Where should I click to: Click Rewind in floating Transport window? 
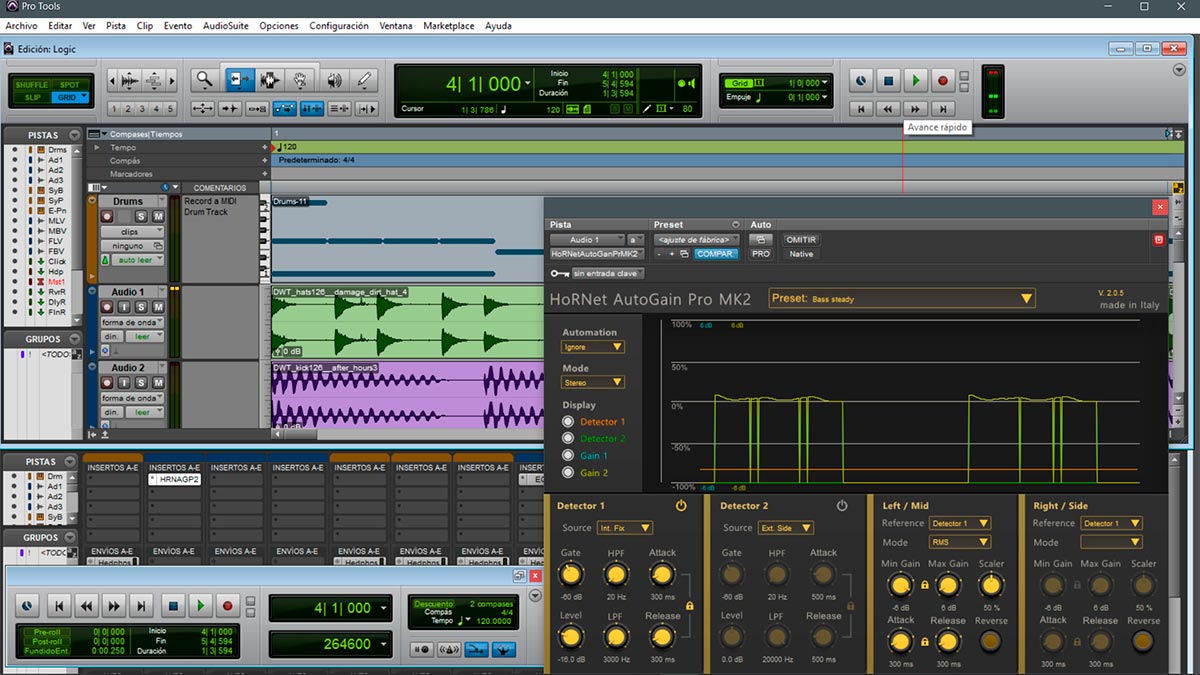click(x=87, y=605)
